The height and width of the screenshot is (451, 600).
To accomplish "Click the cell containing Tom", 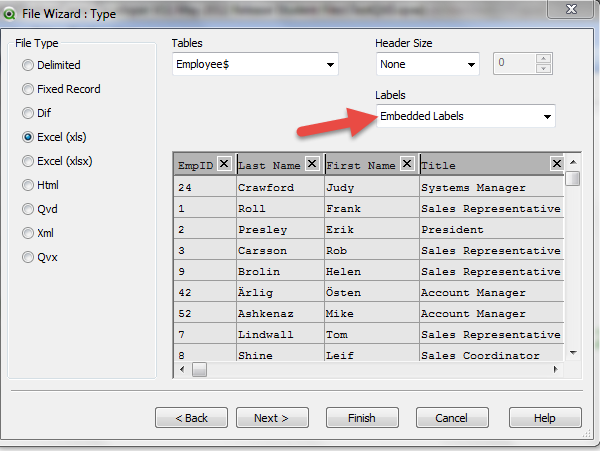I will (x=372, y=334).
